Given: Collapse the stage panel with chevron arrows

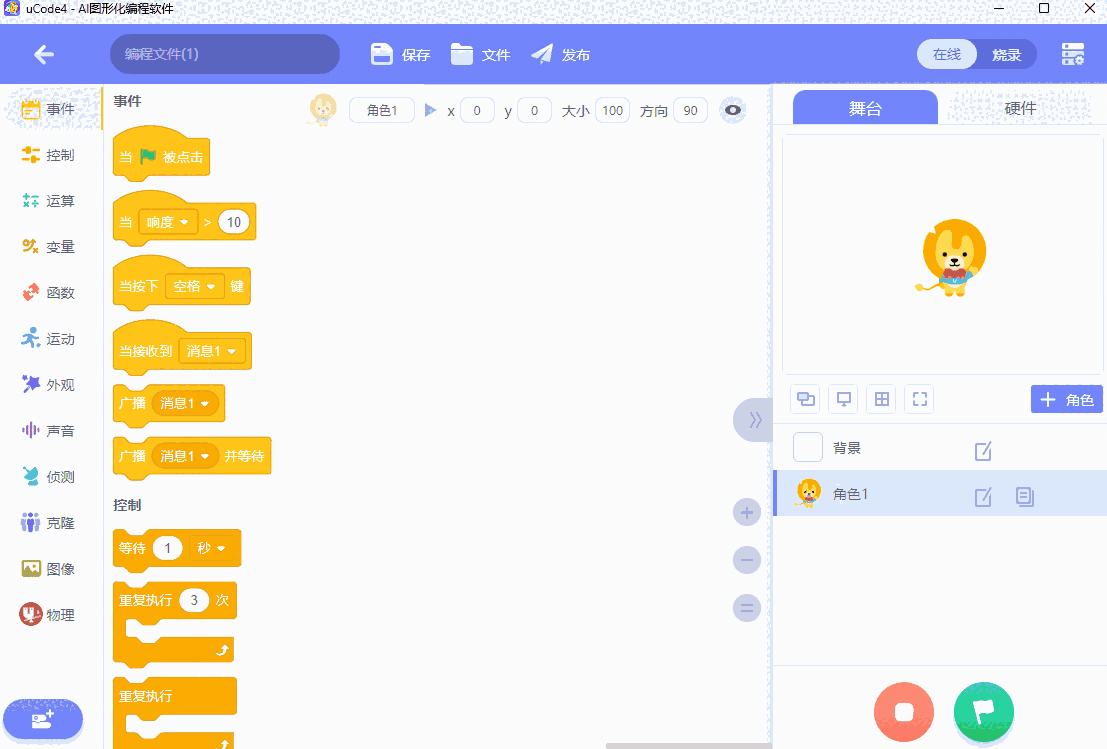Looking at the screenshot, I should (754, 420).
